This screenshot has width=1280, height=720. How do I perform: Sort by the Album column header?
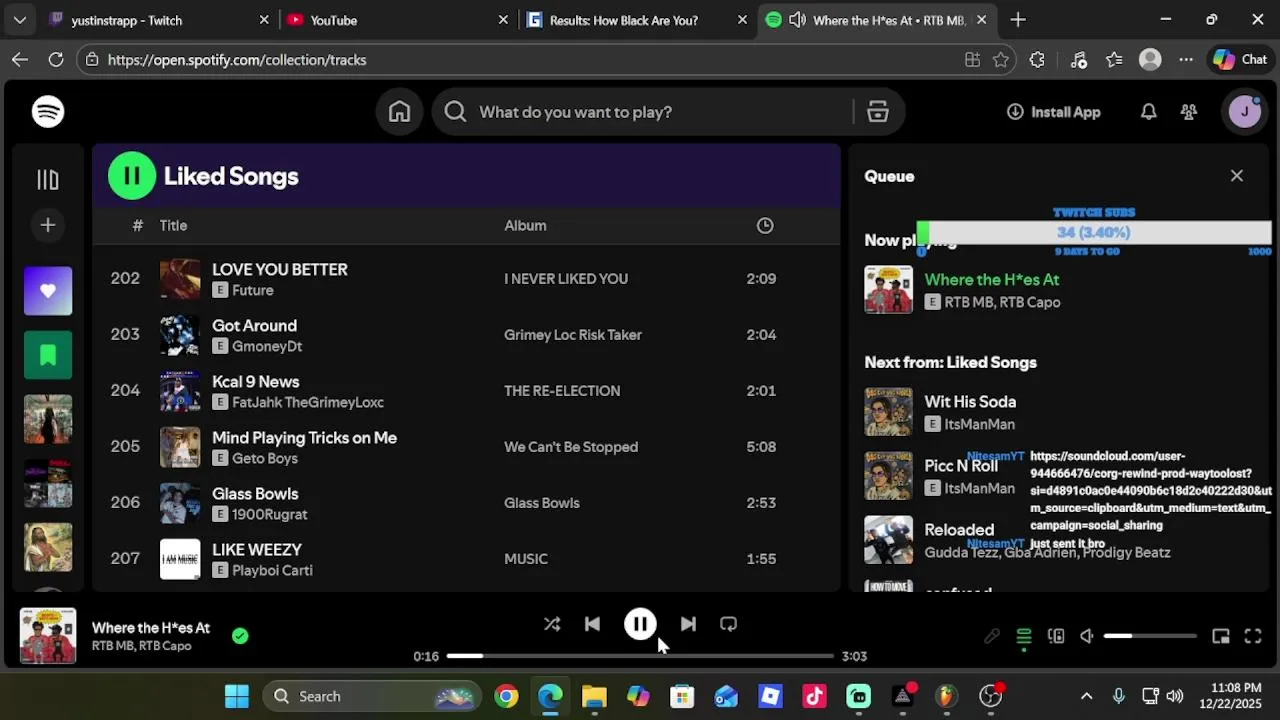click(525, 226)
